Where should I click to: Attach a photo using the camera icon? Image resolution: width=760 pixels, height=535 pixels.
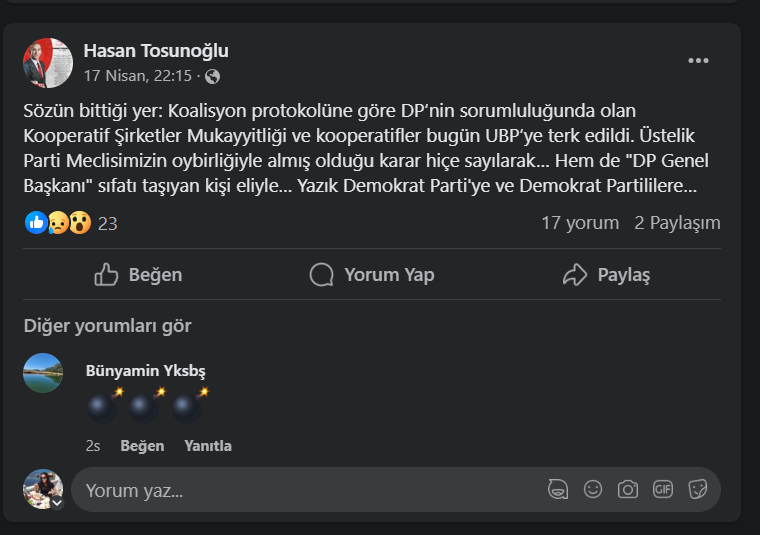click(x=628, y=489)
